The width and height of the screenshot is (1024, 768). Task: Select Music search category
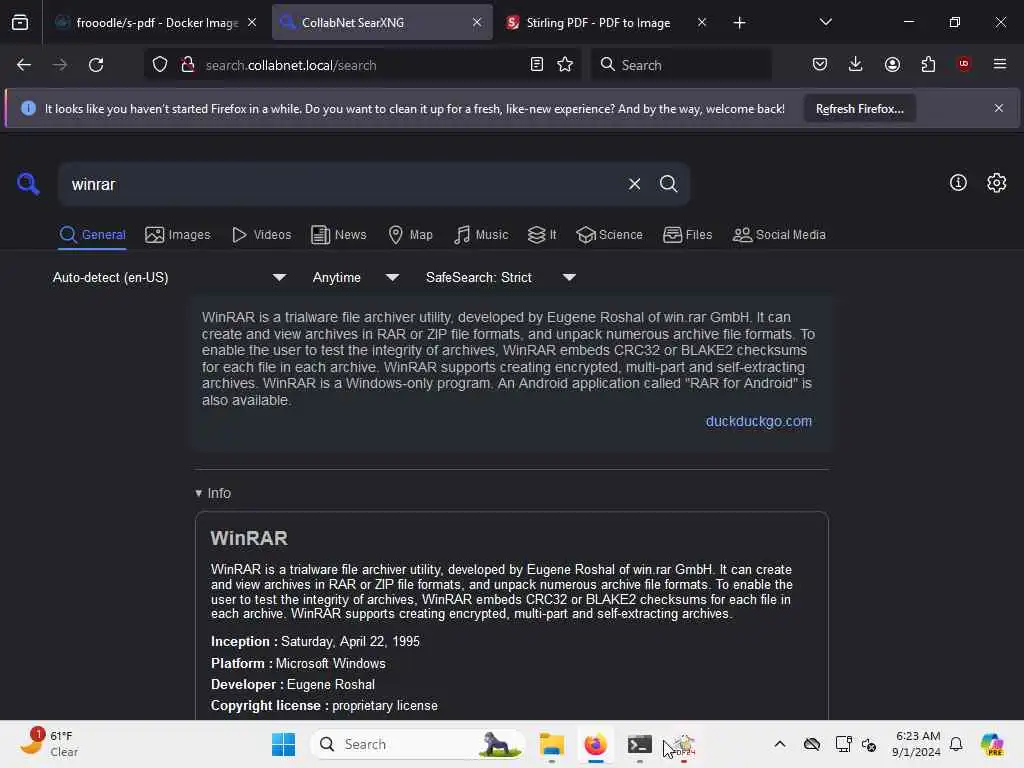[481, 234]
